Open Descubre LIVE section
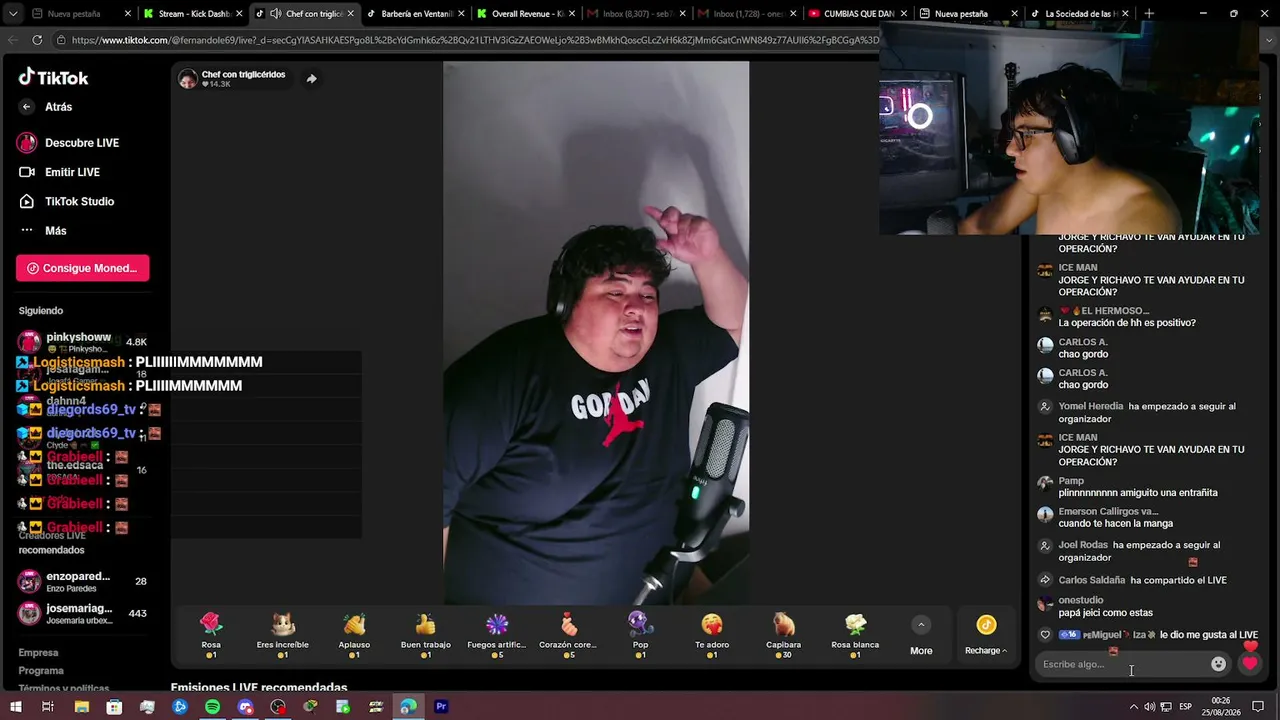This screenshot has width=1280, height=720. pos(82,143)
